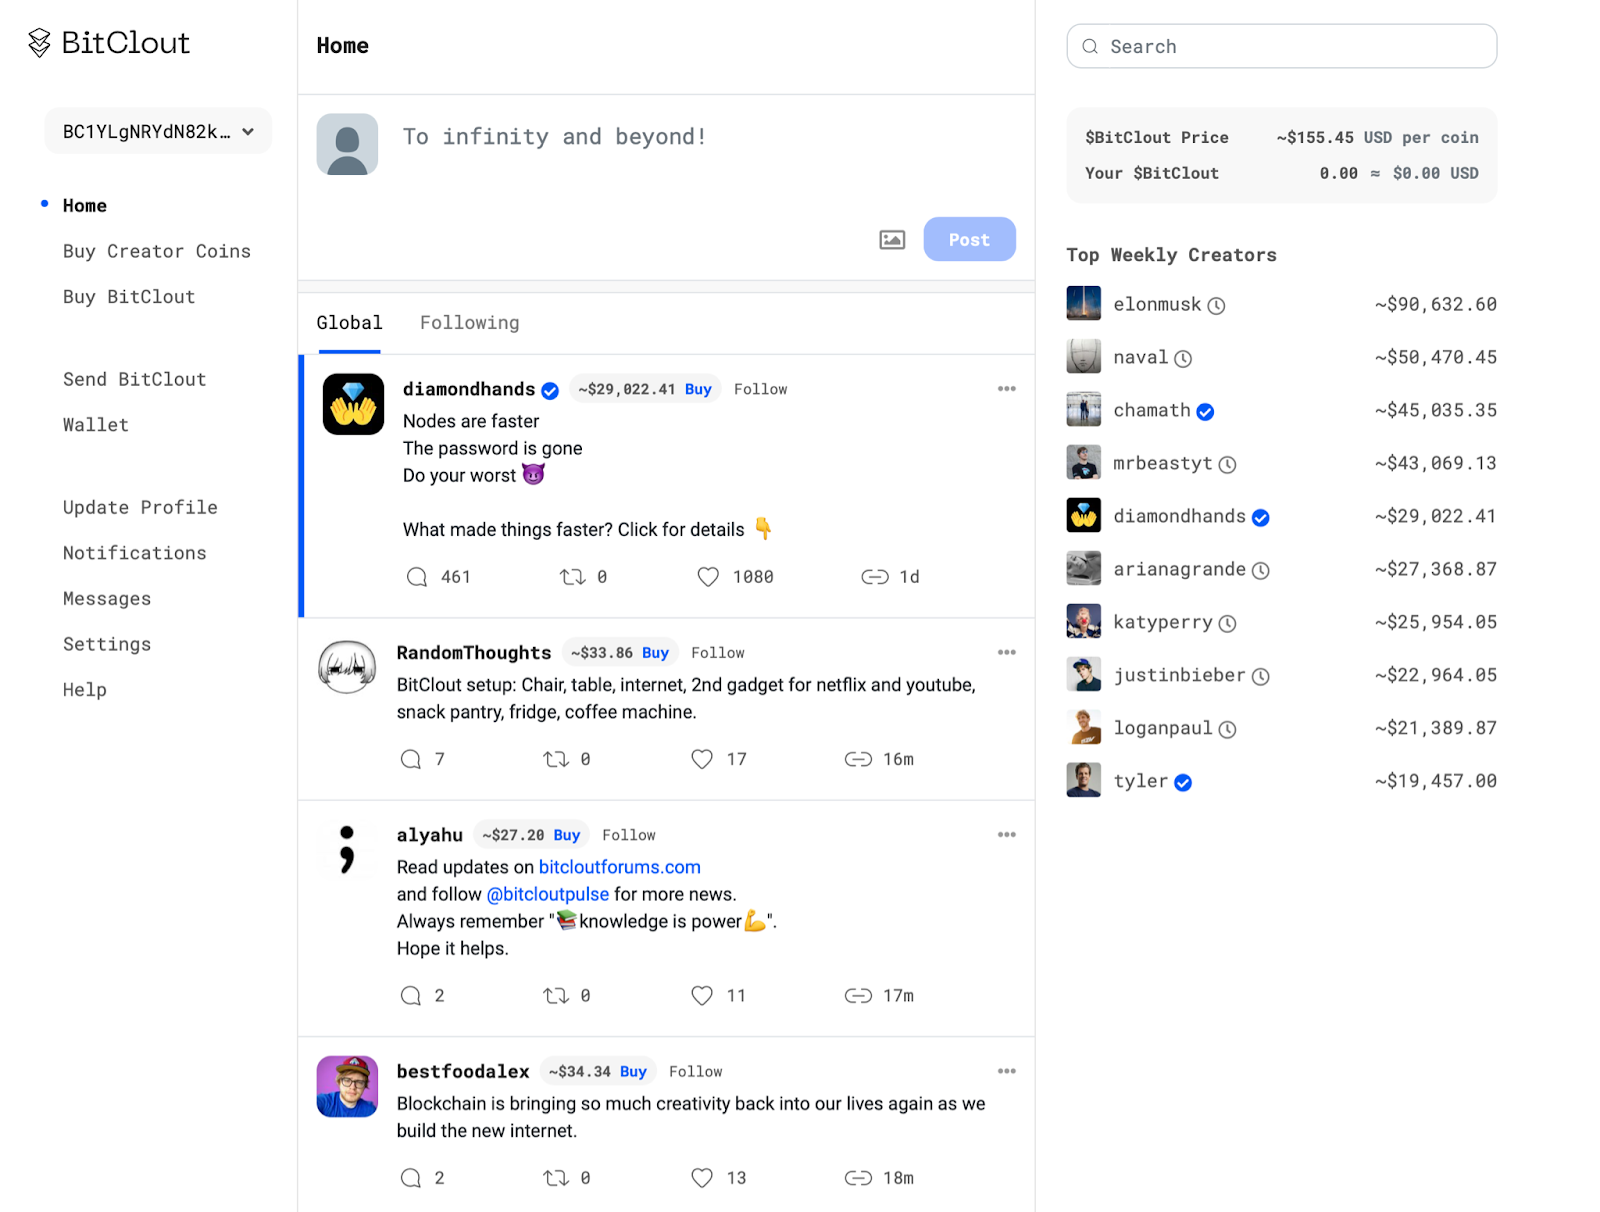Open comments on diamondhands post

tap(417, 577)
